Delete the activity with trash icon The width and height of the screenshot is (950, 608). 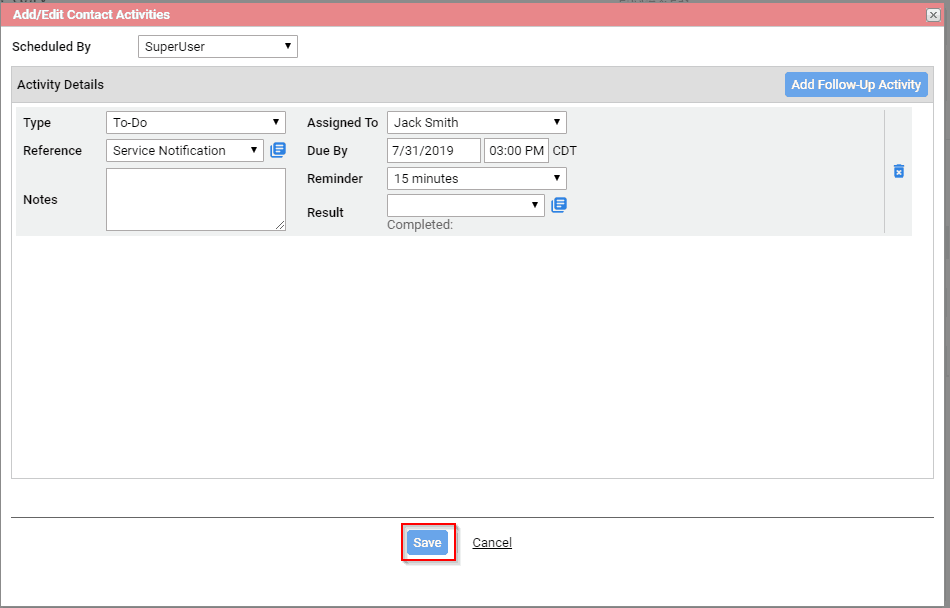pos(899,171)
